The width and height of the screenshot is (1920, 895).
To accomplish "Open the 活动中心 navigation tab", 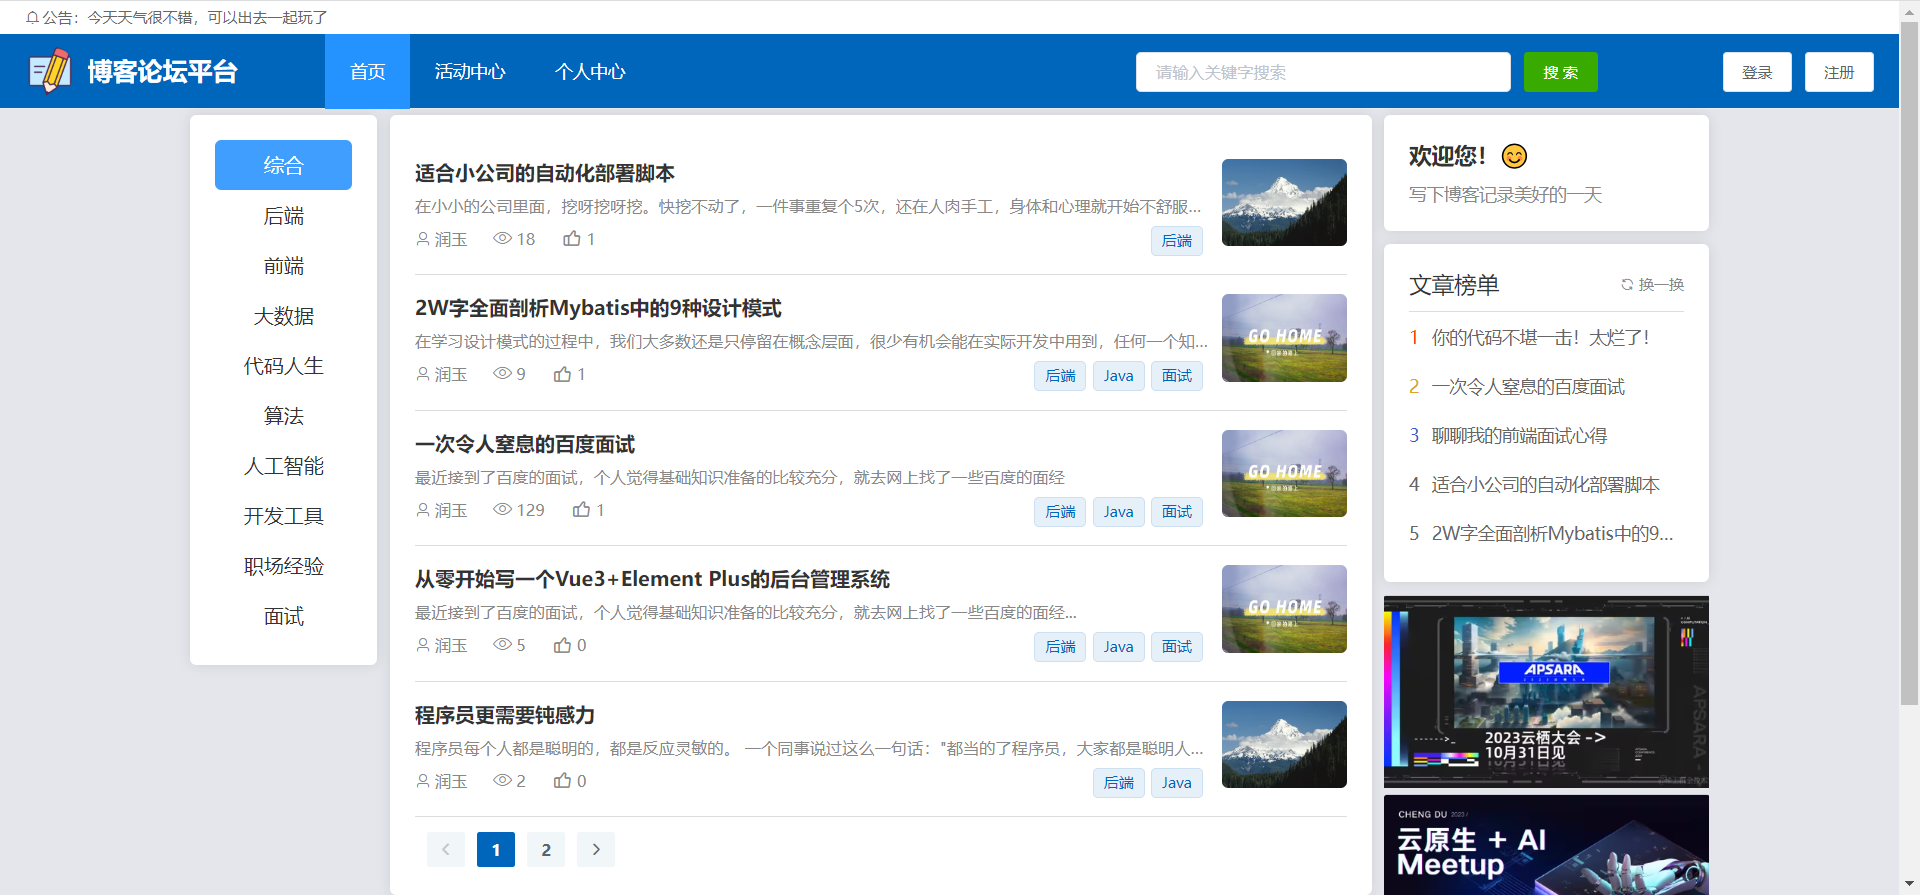I will 470,71.
